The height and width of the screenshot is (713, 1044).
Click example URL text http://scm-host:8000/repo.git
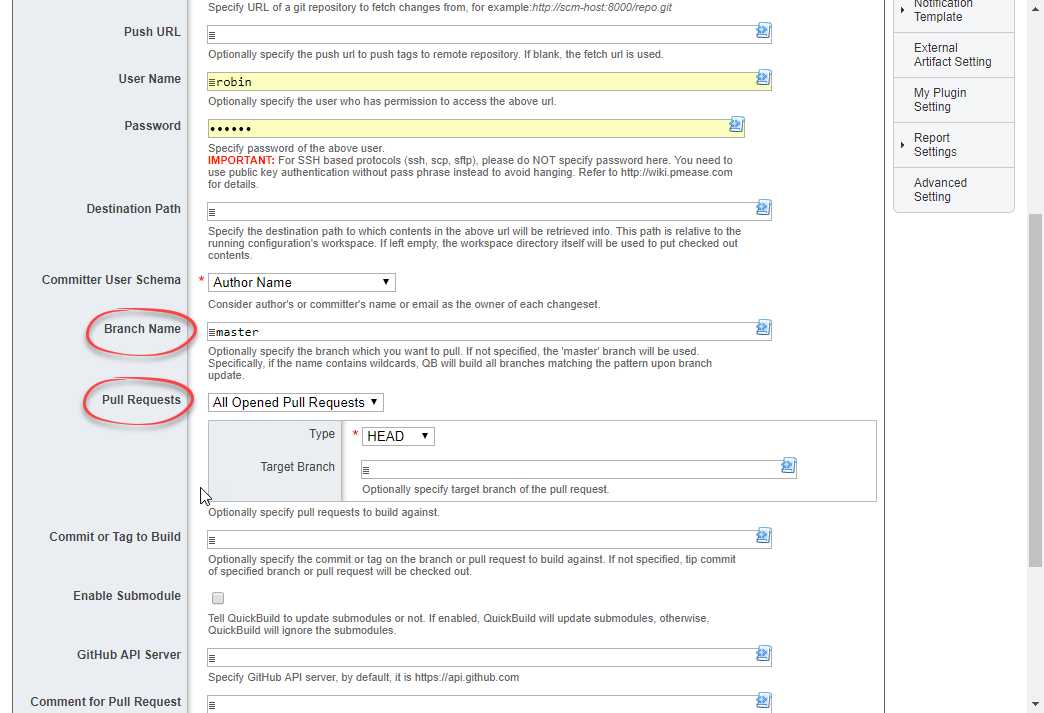(602, 7)
